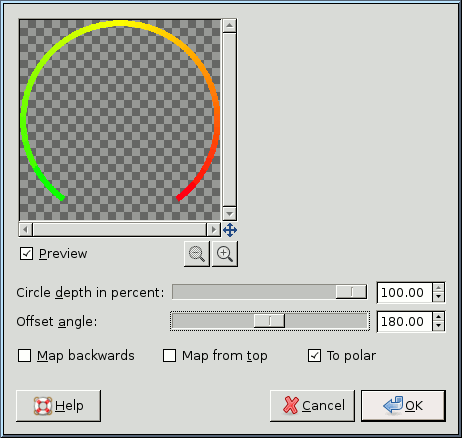Click the preview scroll left arrow
Viewport: 462px width, 438px height.
pos(26,229)
